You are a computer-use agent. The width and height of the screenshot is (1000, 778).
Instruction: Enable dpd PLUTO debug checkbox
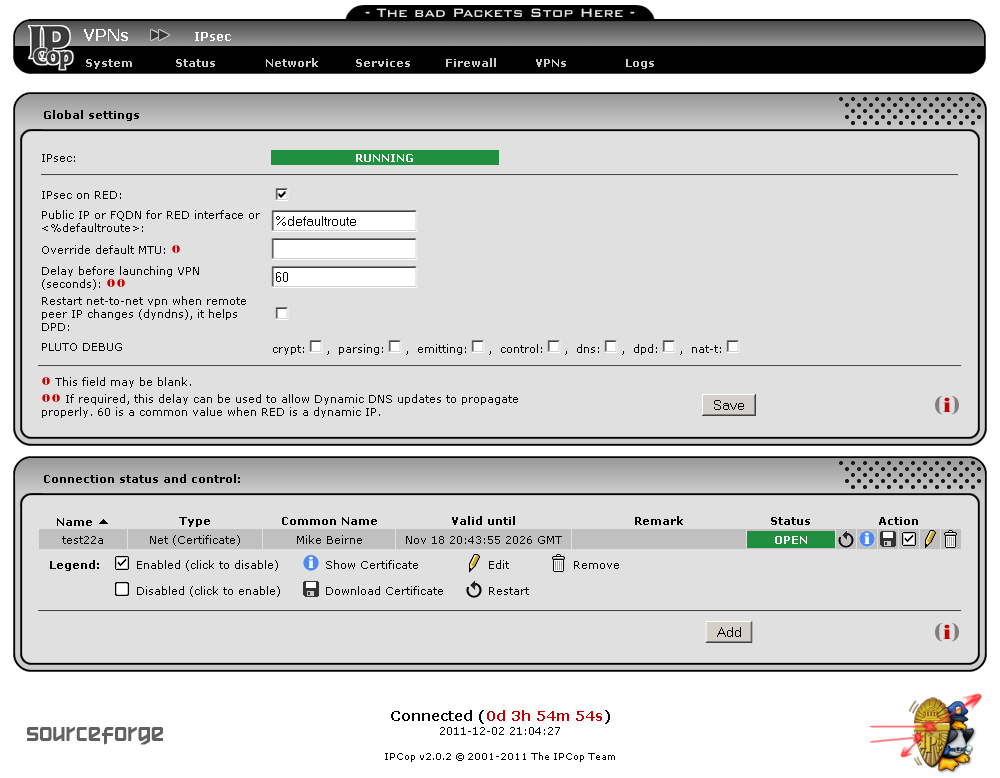(x=668, y=346)
